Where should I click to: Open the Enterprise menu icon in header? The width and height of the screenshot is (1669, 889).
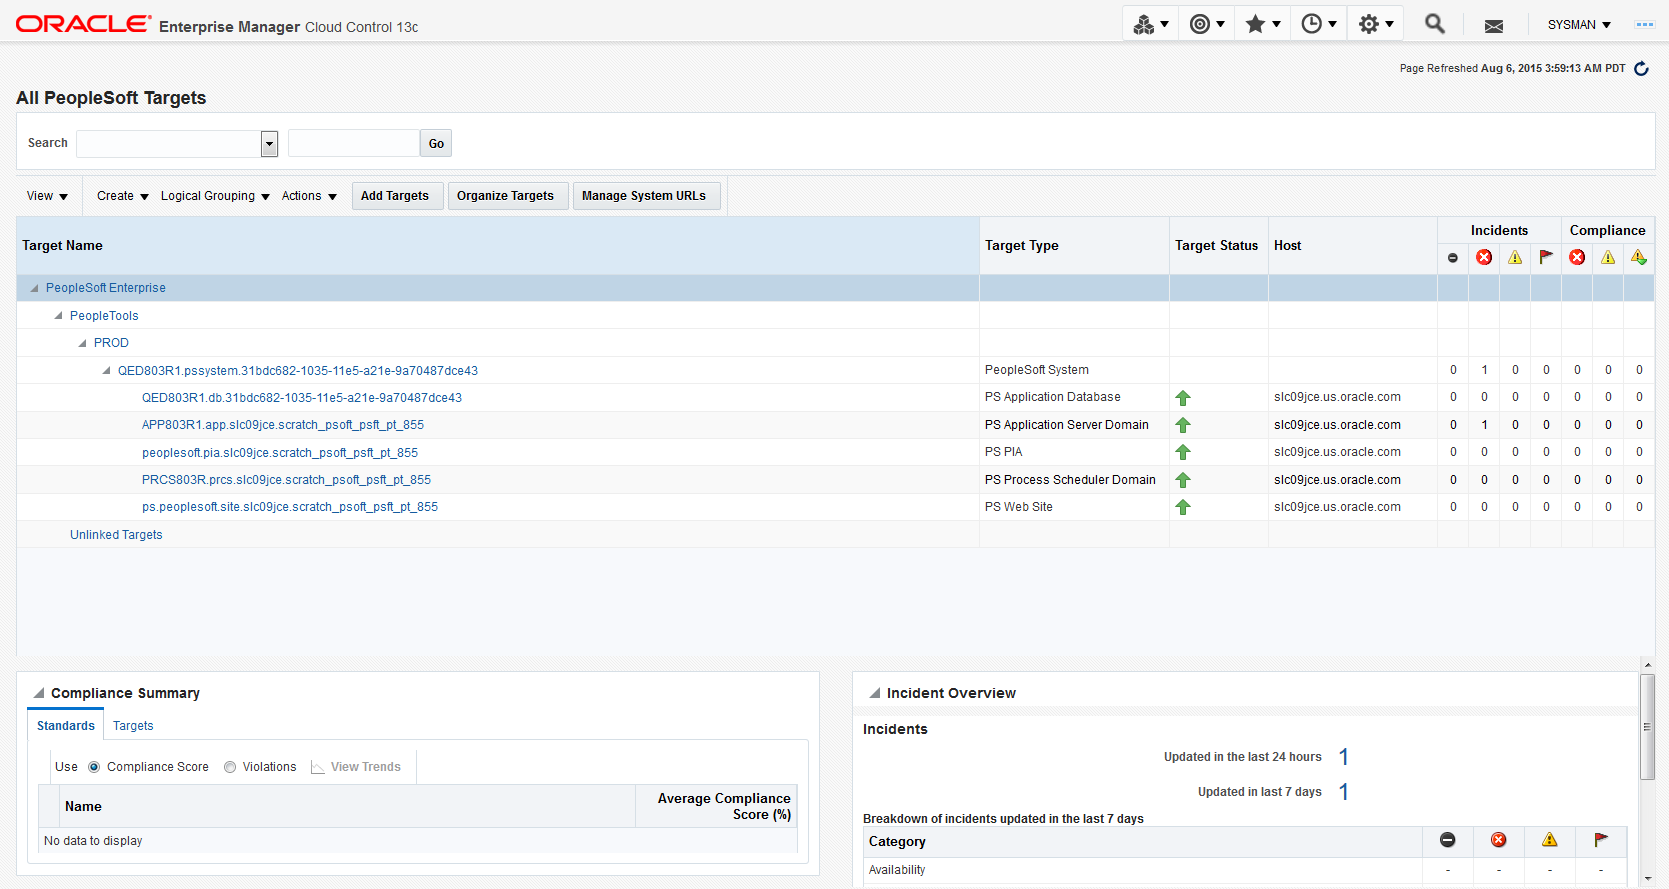tap(1151, 25)
